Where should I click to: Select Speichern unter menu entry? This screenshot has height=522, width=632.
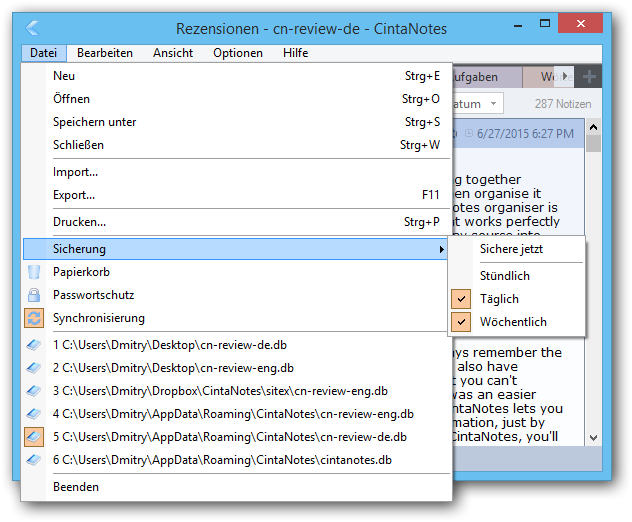click(x=236, y=122)
